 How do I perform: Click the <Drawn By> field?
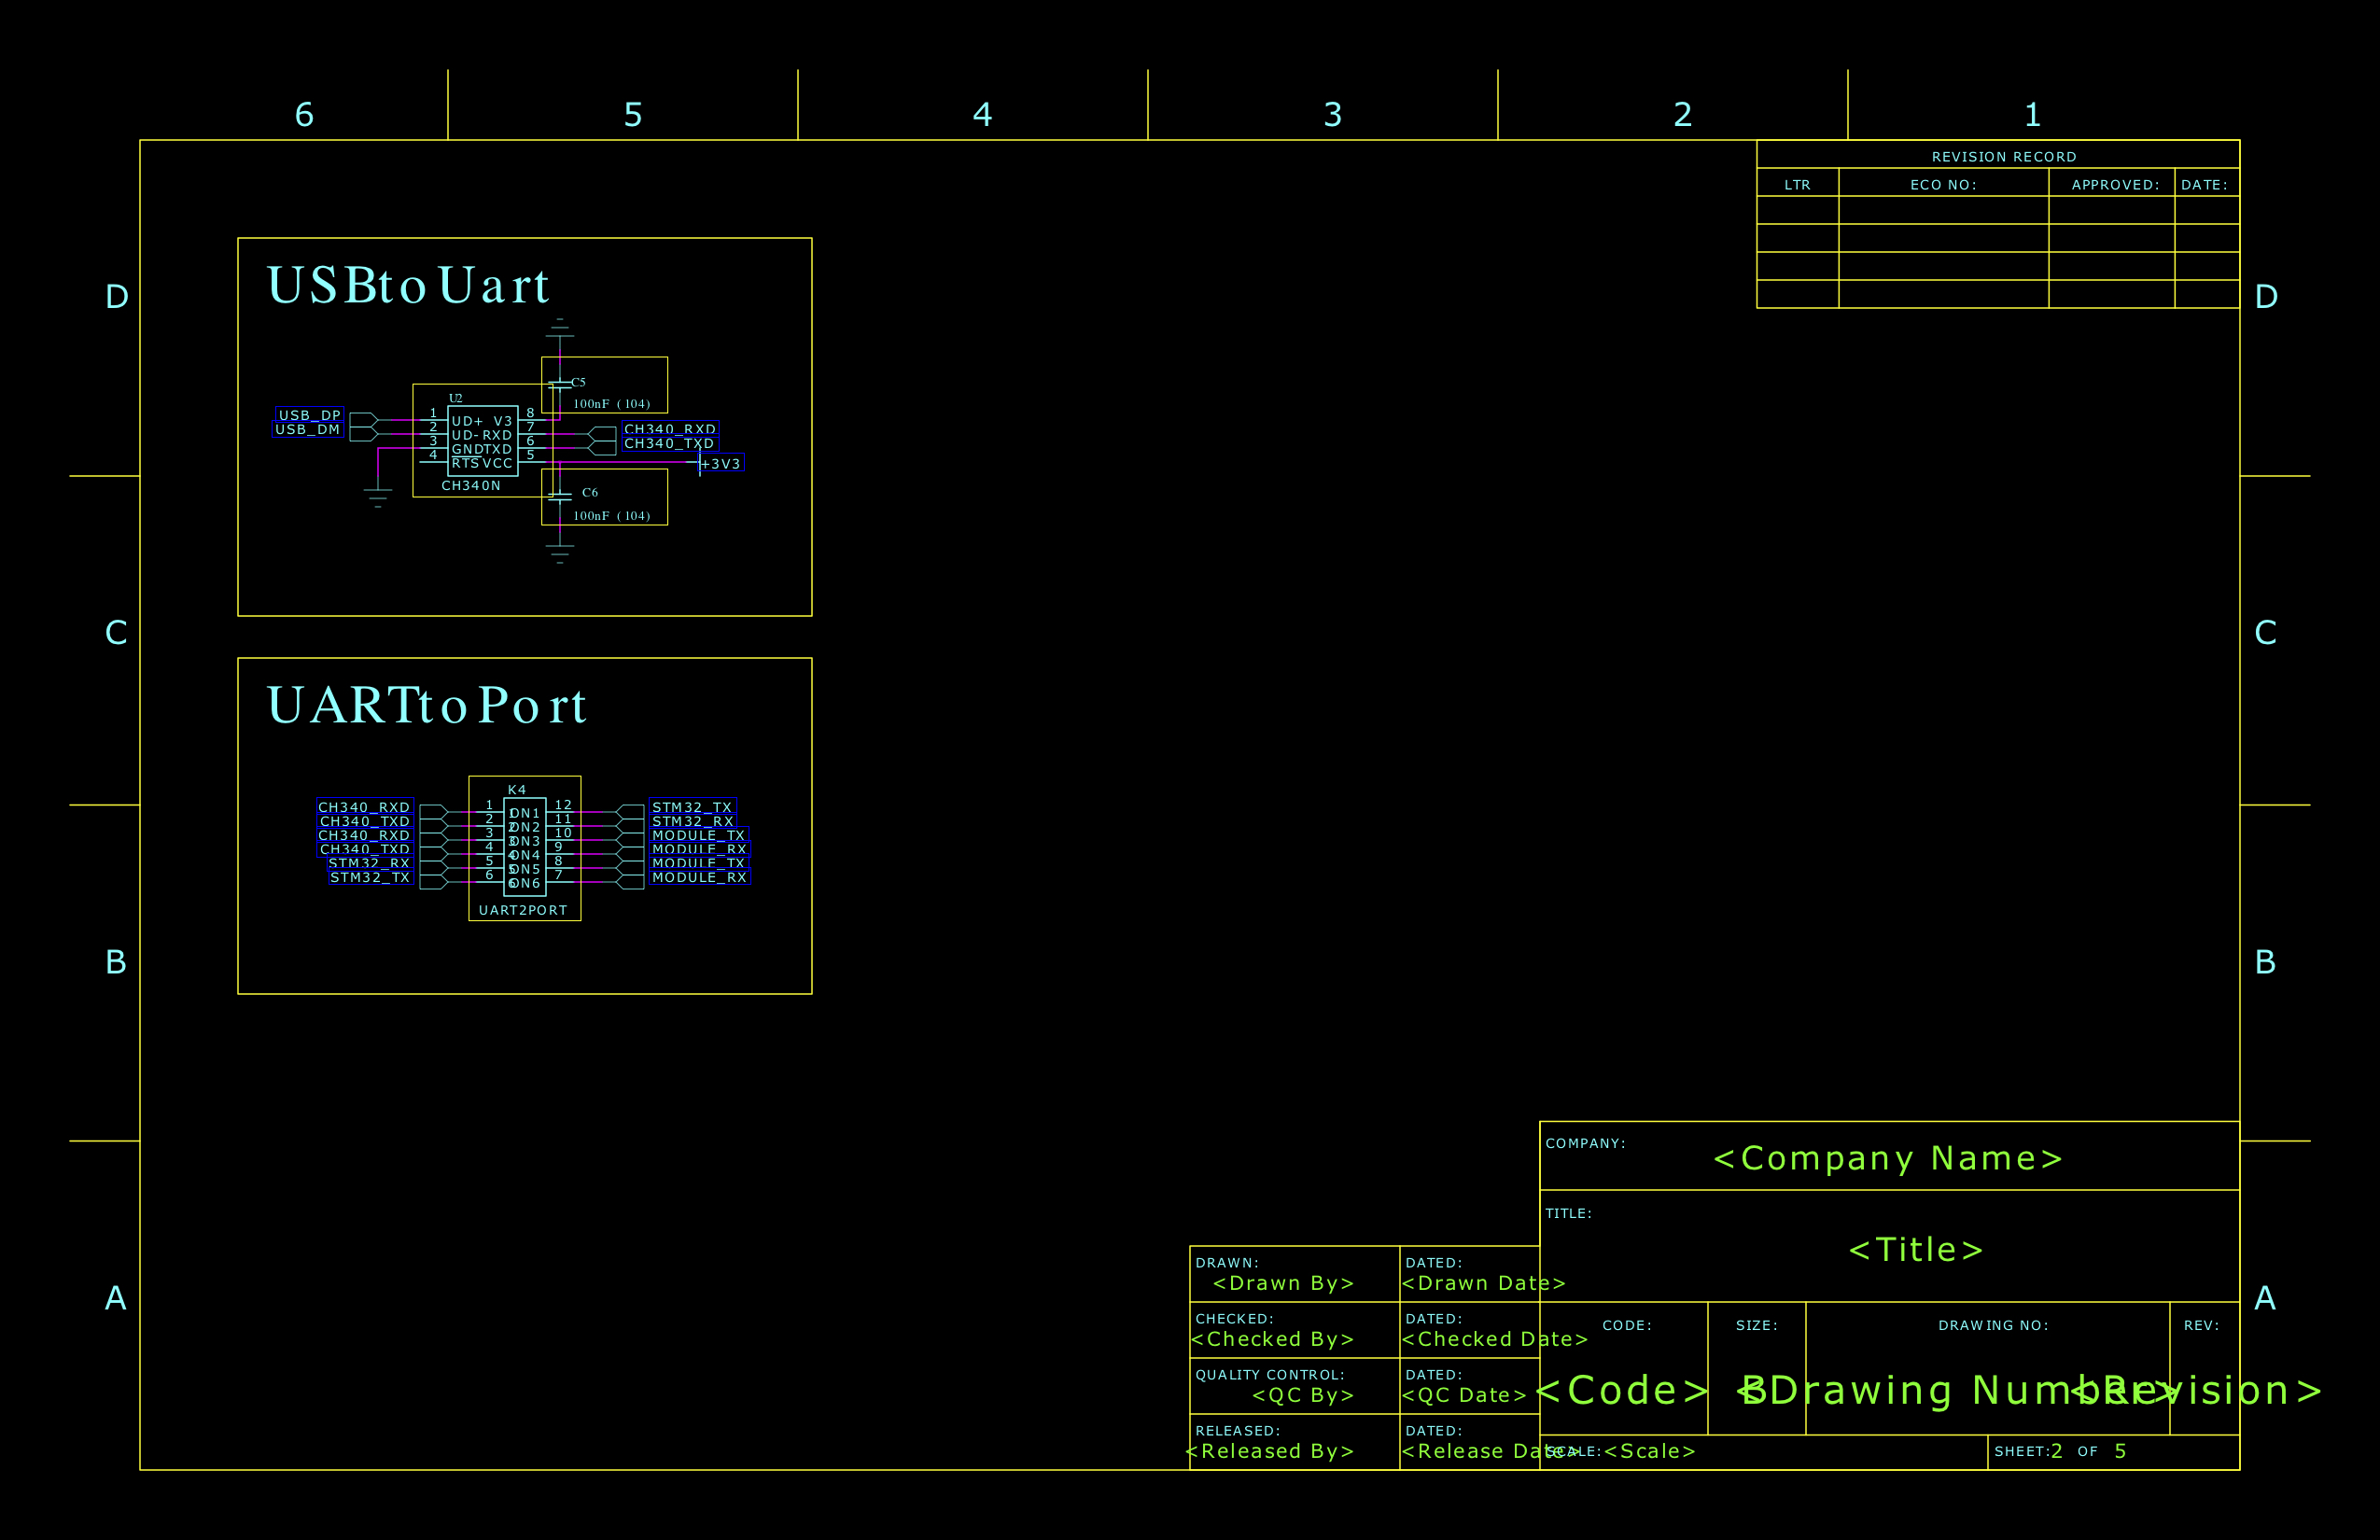(1283, 1283)
